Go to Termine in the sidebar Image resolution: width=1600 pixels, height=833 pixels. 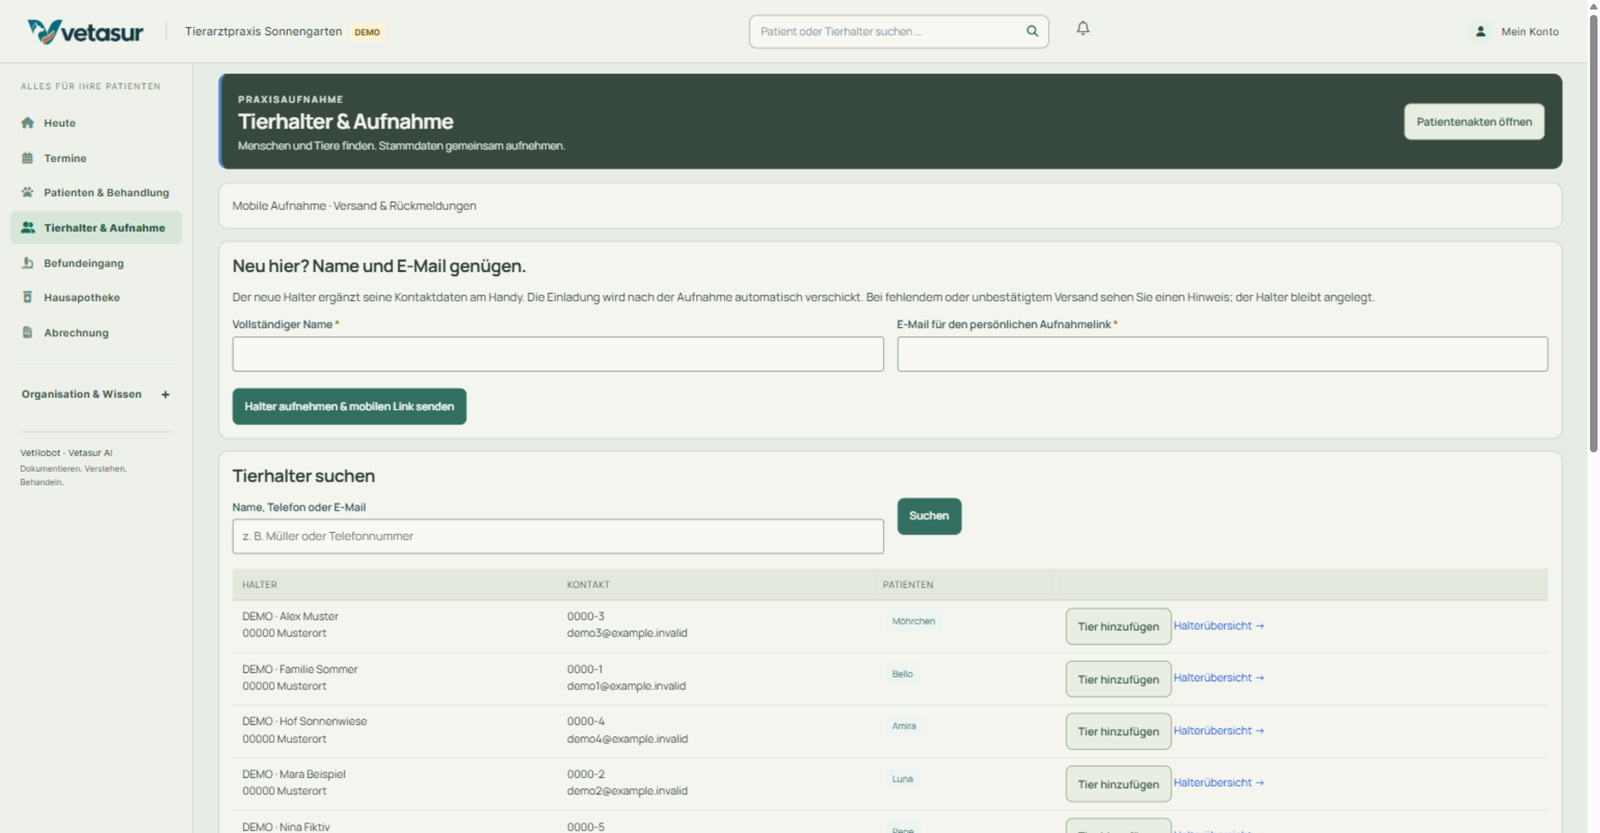coord(96,158)
